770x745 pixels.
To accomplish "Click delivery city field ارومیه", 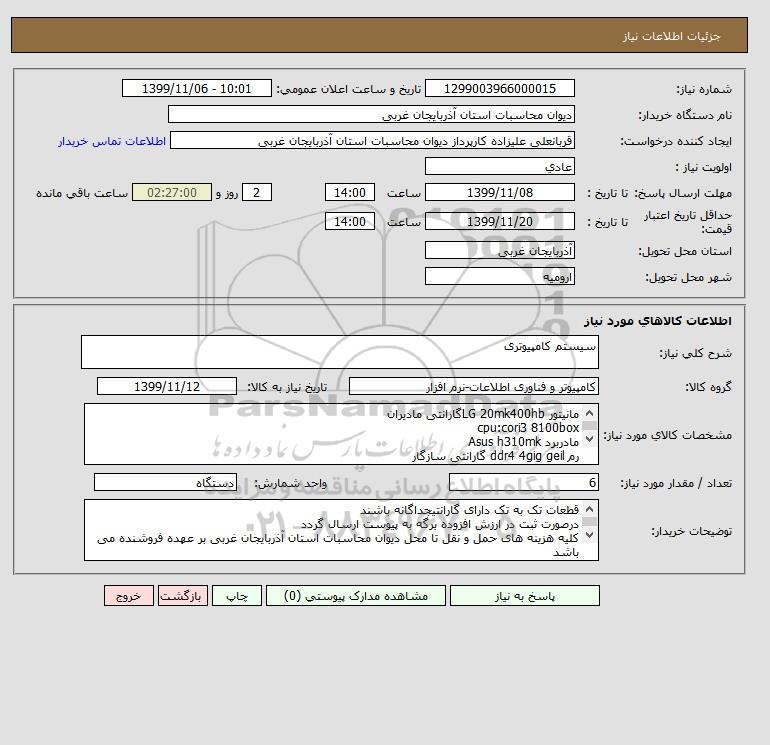I will [x=499, y=276].
